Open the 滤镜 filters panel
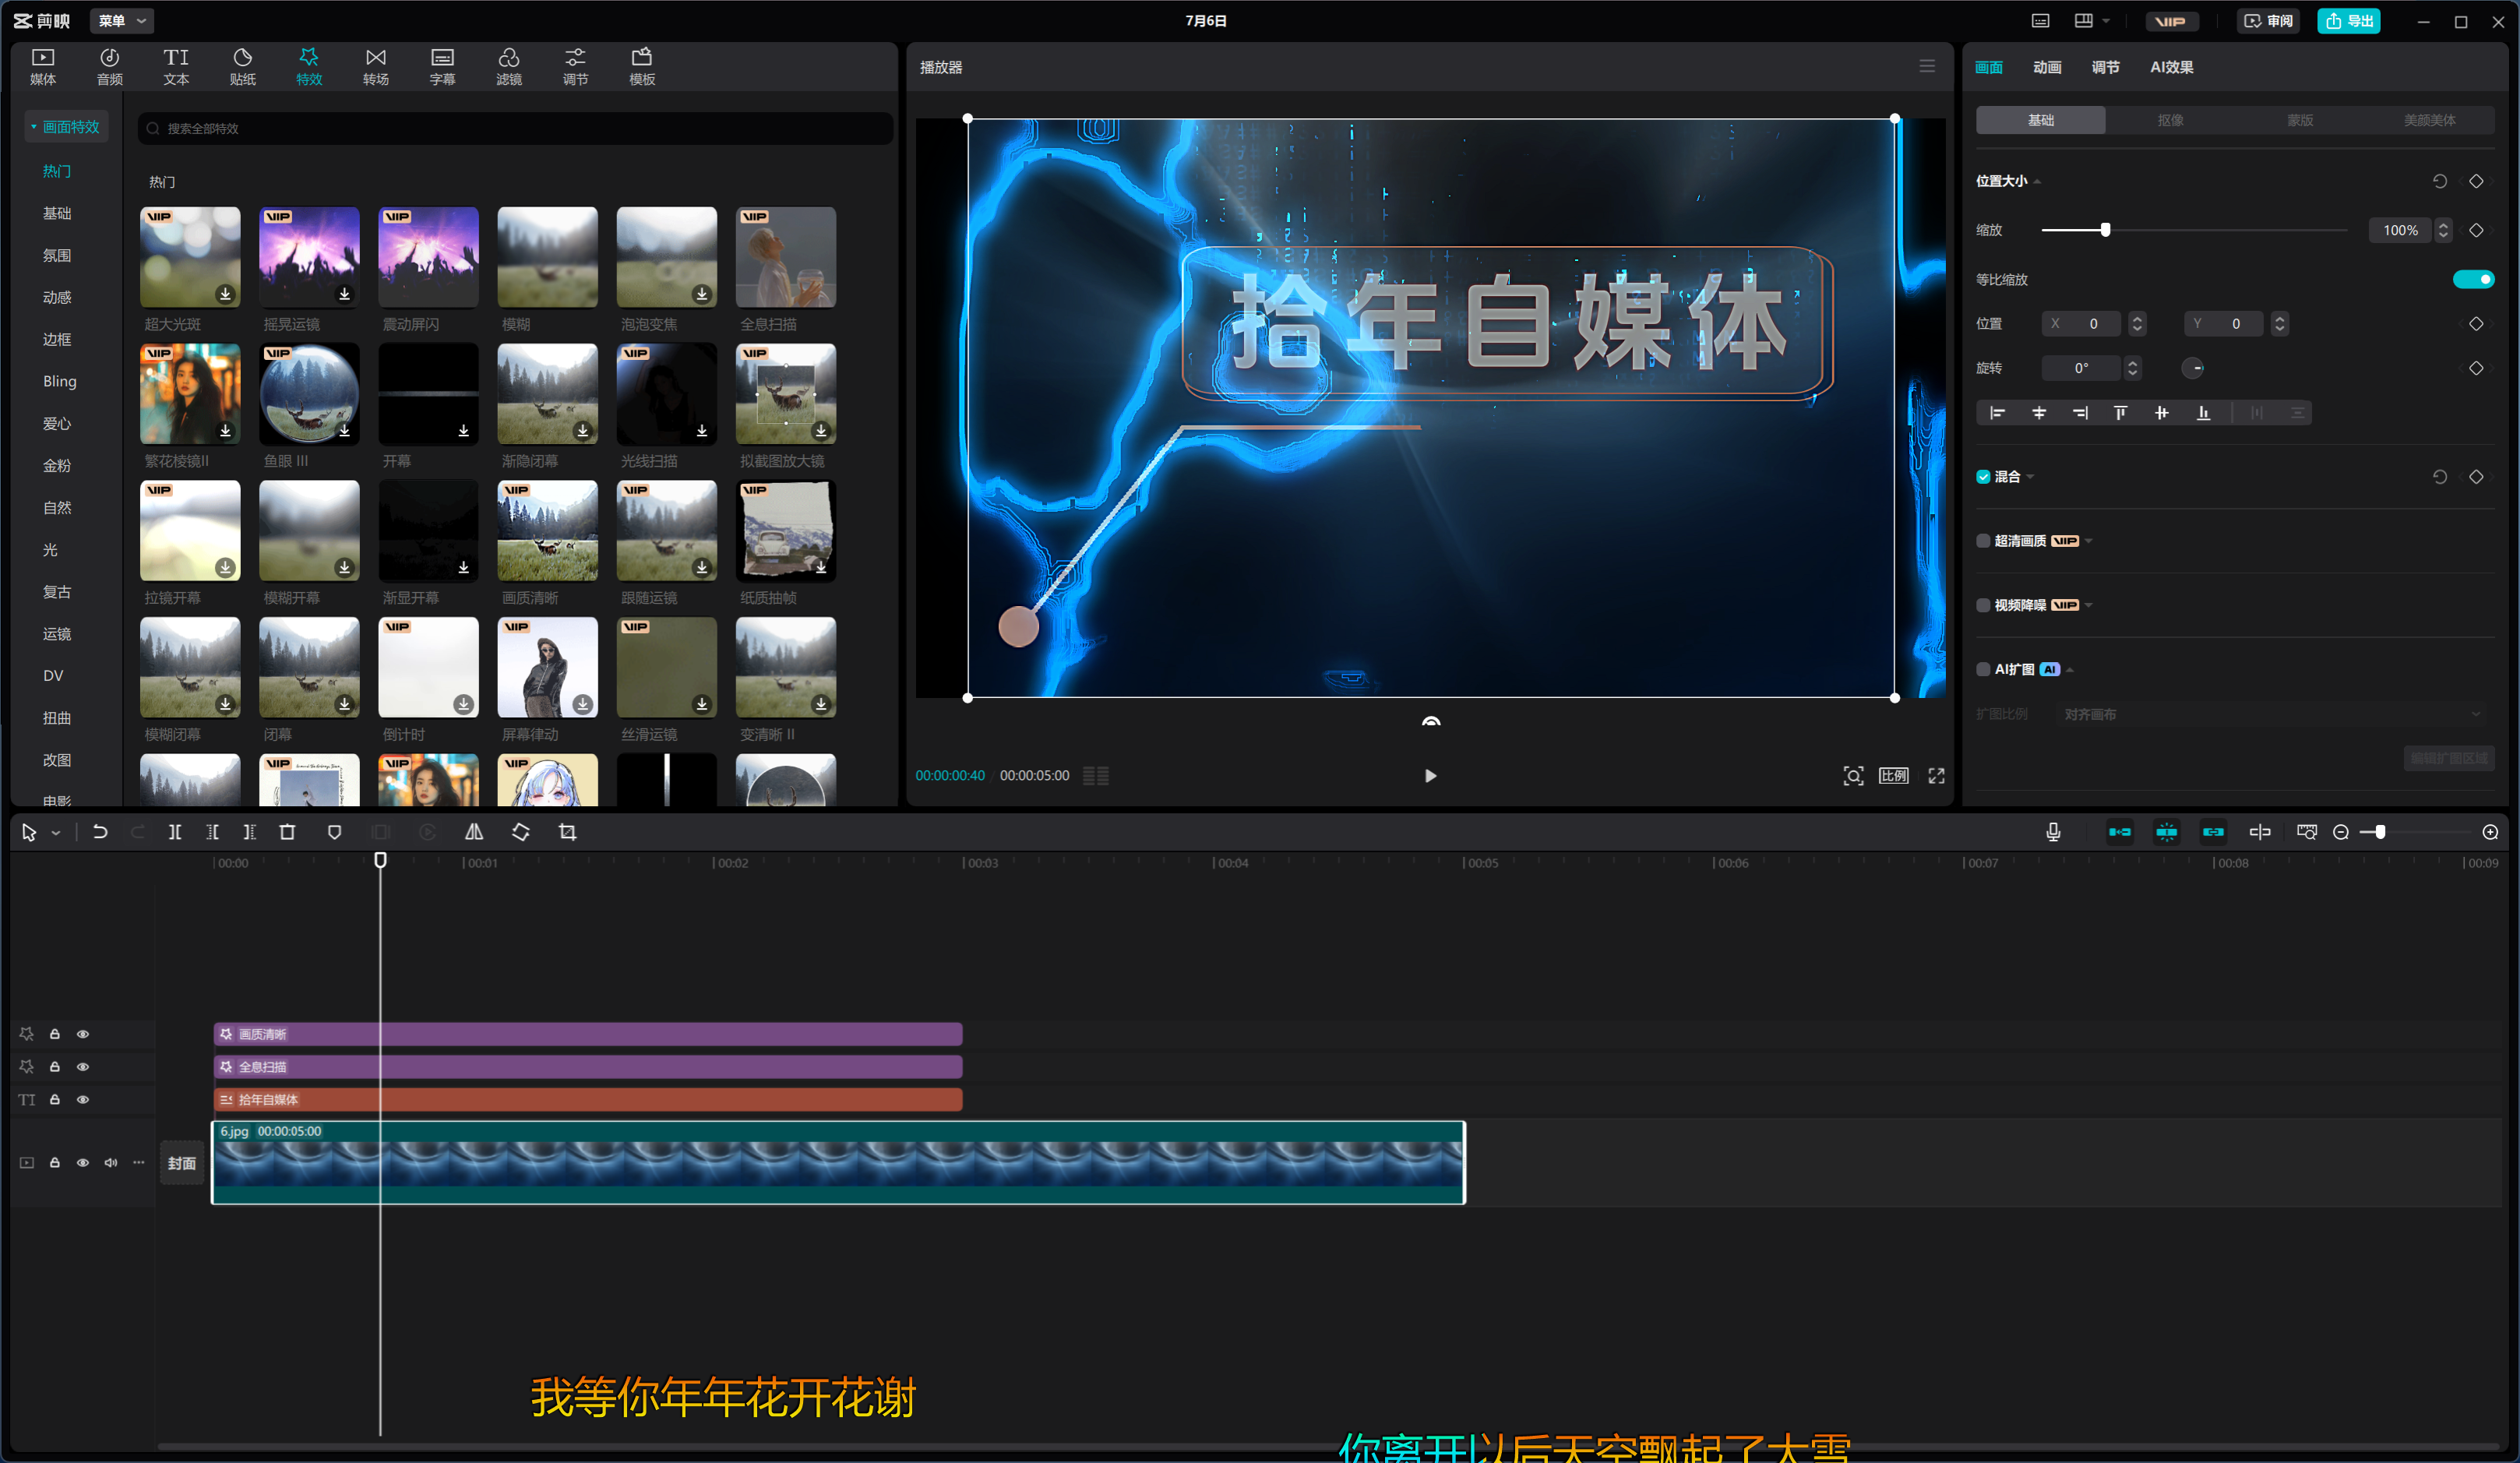The width and height of the screenshot is (2520, 1463). pyautogui.click(x=509, y=67)
